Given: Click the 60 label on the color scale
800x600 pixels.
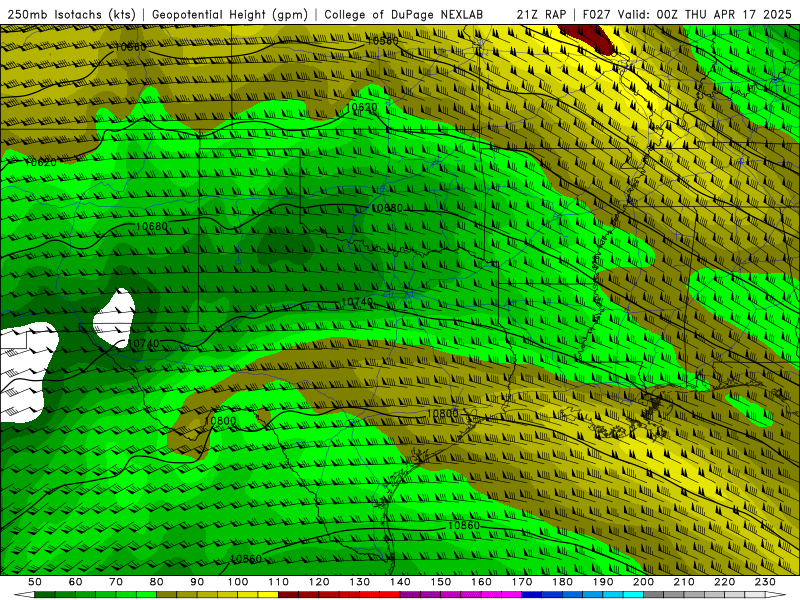Looking at the screenshot, I should 76,582.
